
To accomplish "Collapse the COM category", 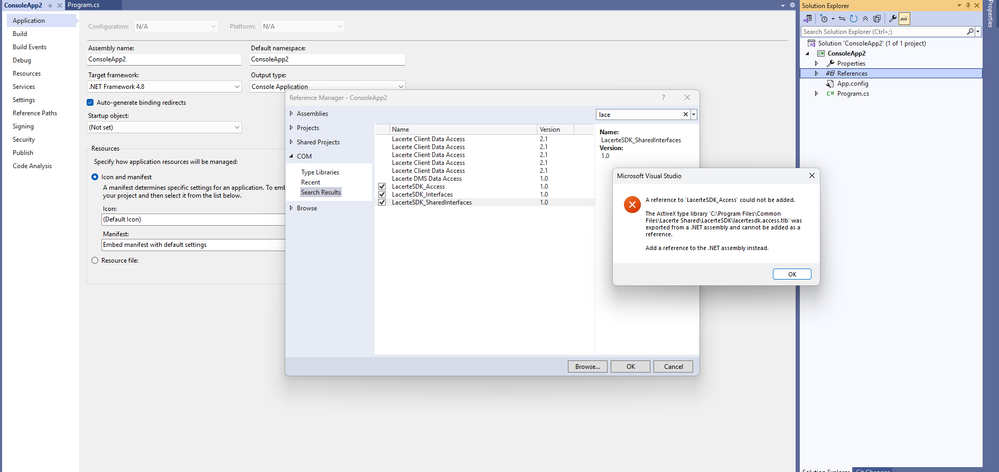I will (x=292, y=156).
